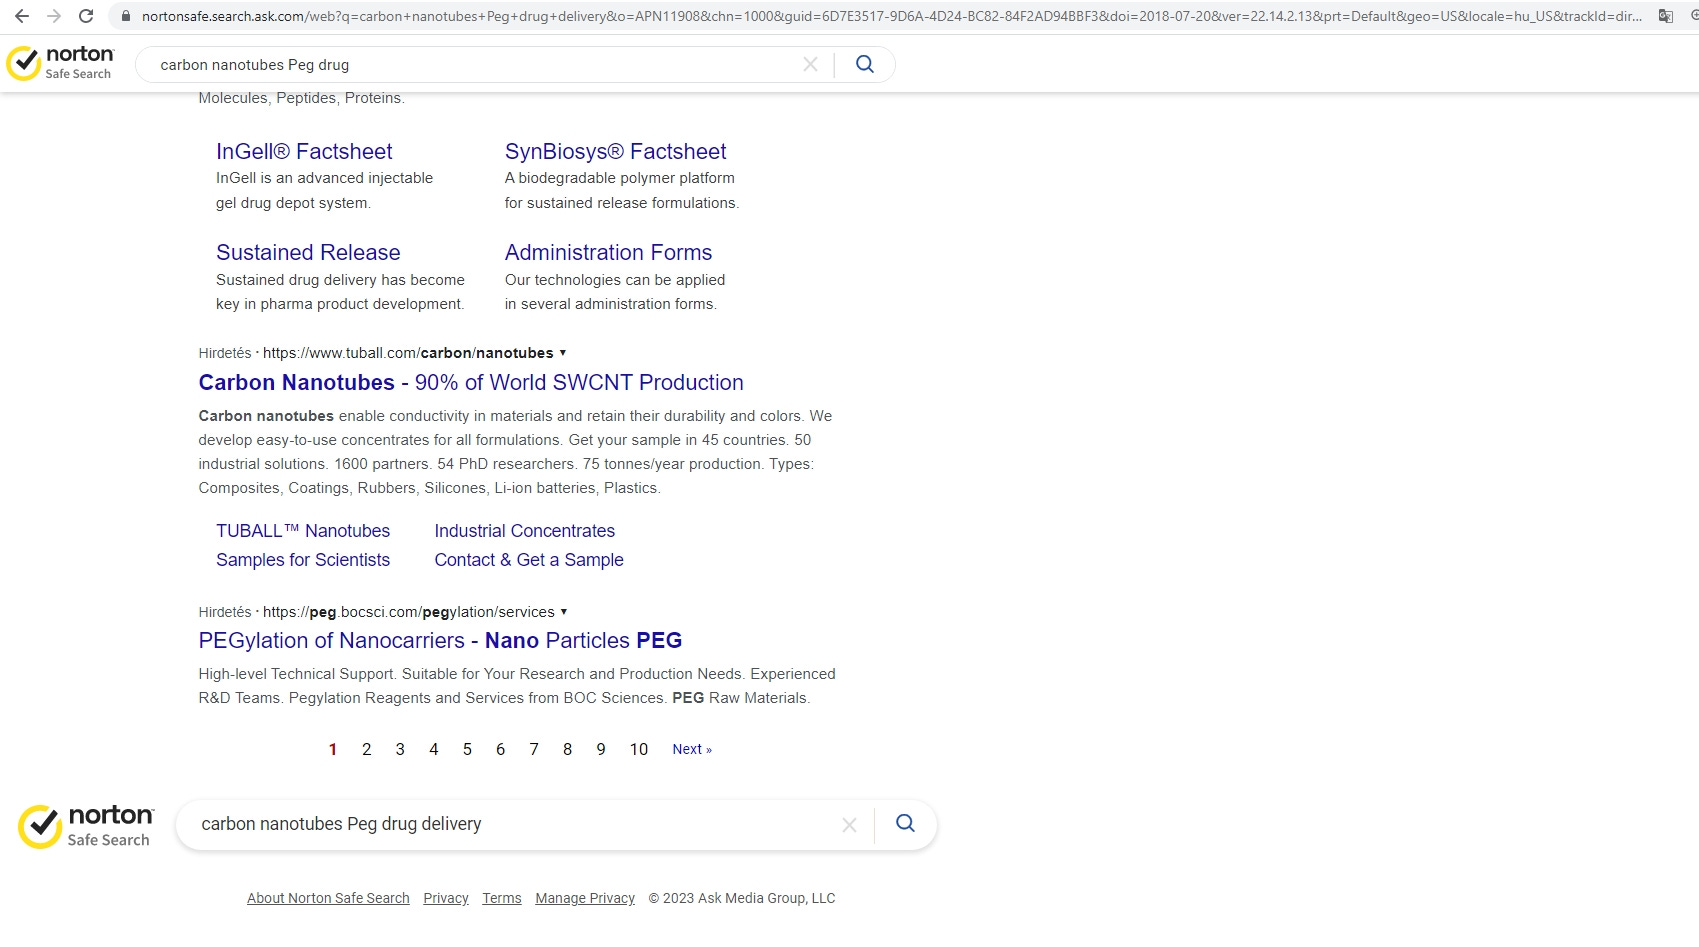Clear the bottom search box with X
Image resolution: width=1699 pixels, height=947 pixels.
(x=849, y=825)
